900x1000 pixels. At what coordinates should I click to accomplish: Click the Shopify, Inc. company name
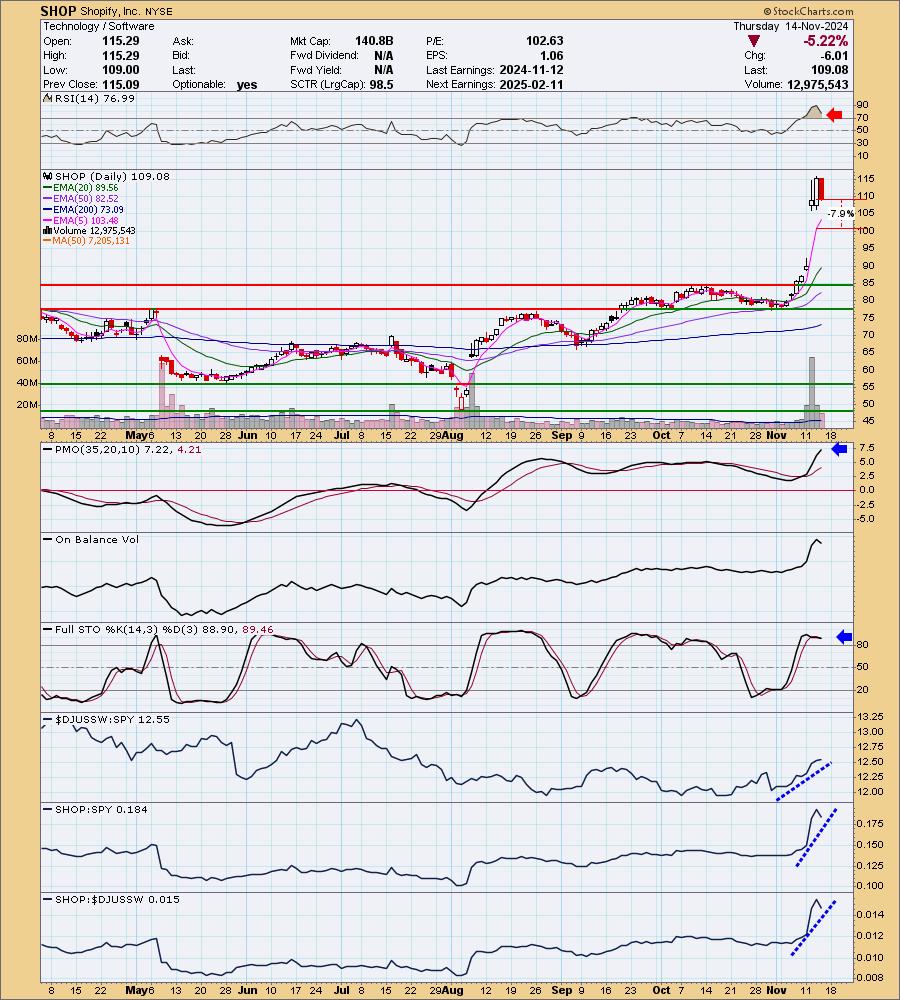pos(110,11)
